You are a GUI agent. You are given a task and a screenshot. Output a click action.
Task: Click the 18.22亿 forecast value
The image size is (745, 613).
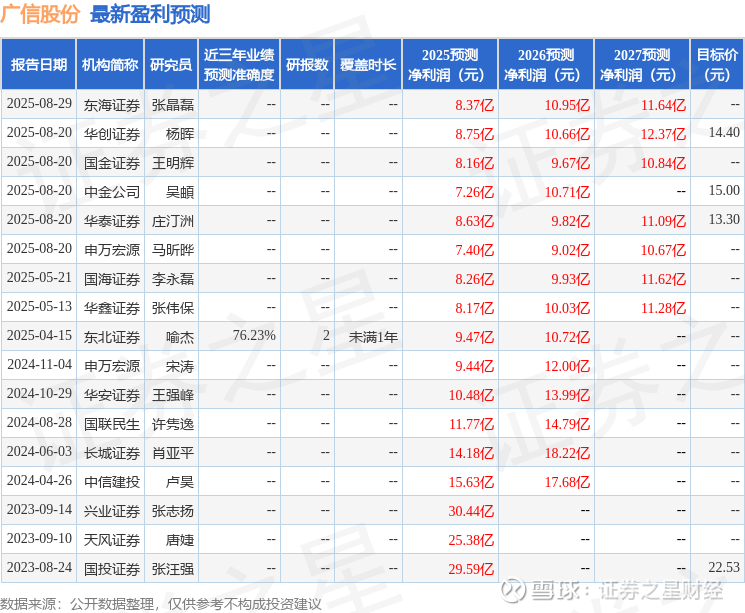point(567,453)
